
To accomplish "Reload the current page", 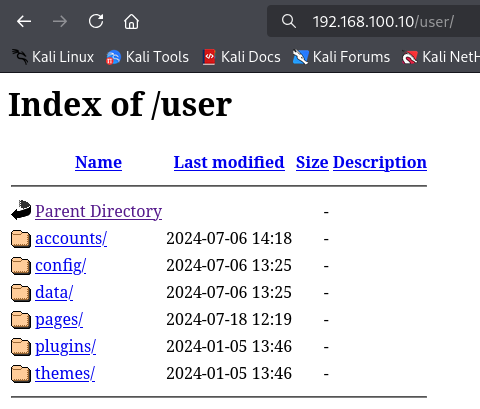I will coord(96,22).
